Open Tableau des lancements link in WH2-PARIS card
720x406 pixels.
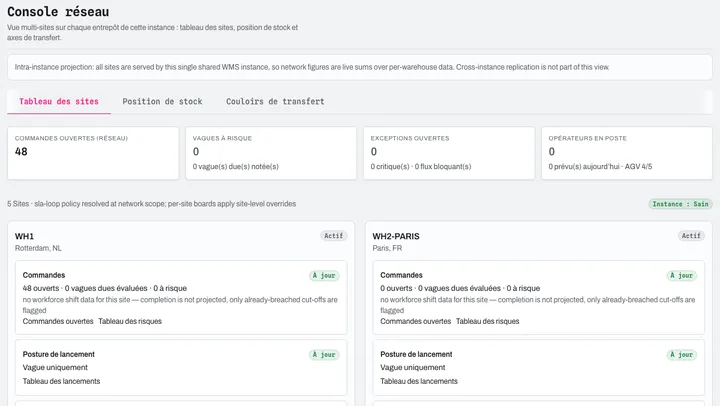[x=419, y=381]
